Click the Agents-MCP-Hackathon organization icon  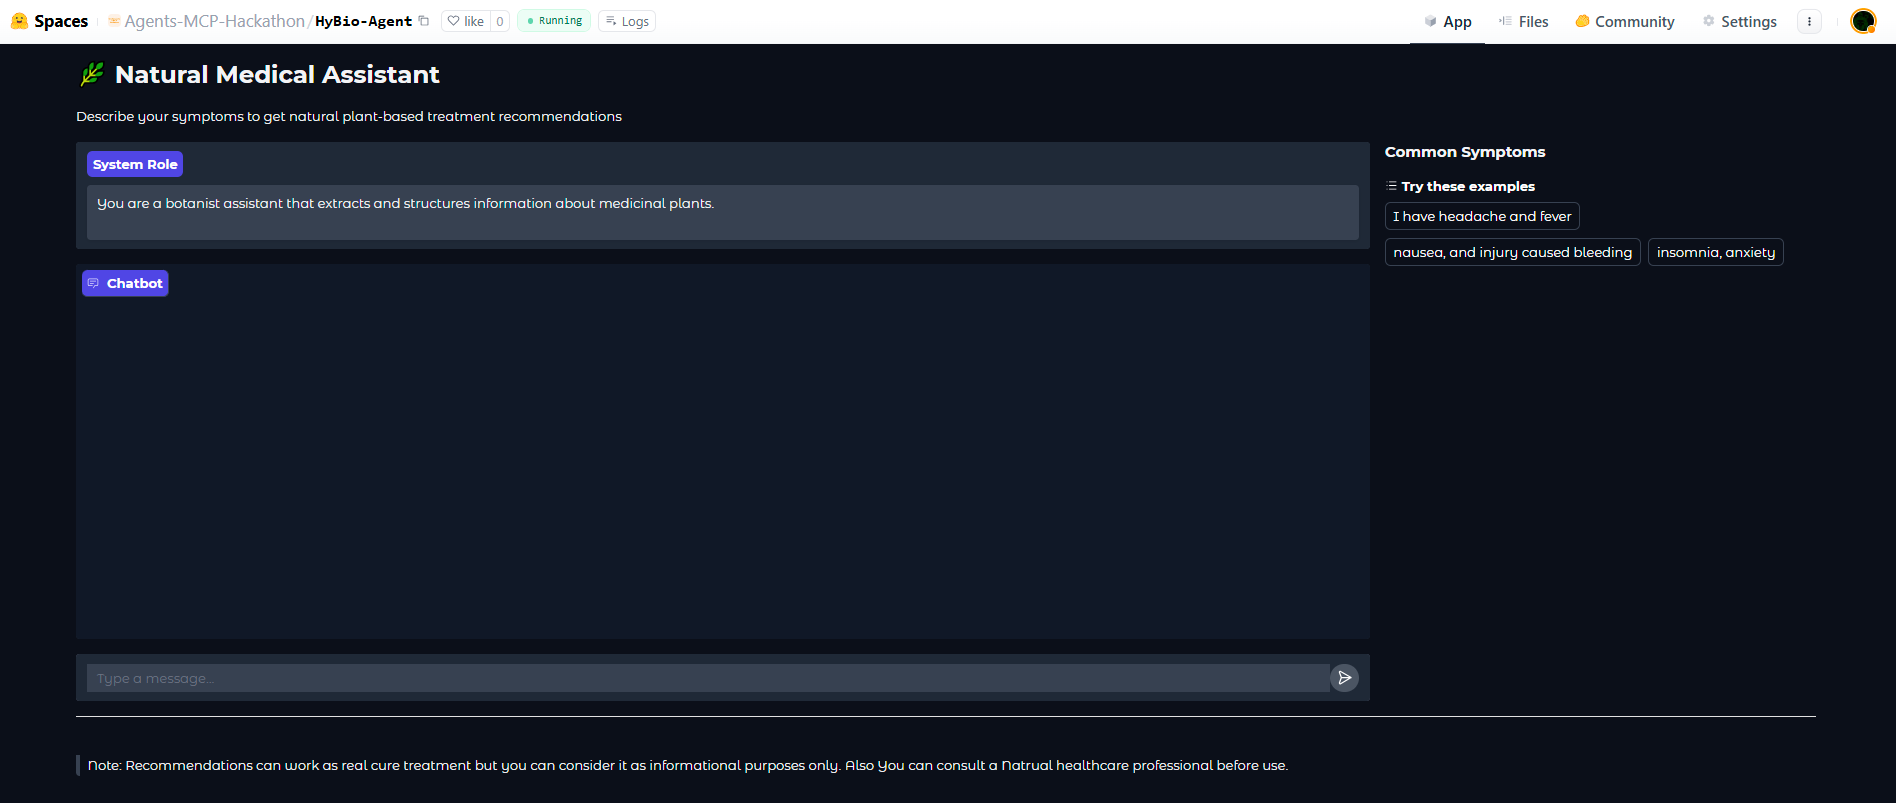point(114,21)
